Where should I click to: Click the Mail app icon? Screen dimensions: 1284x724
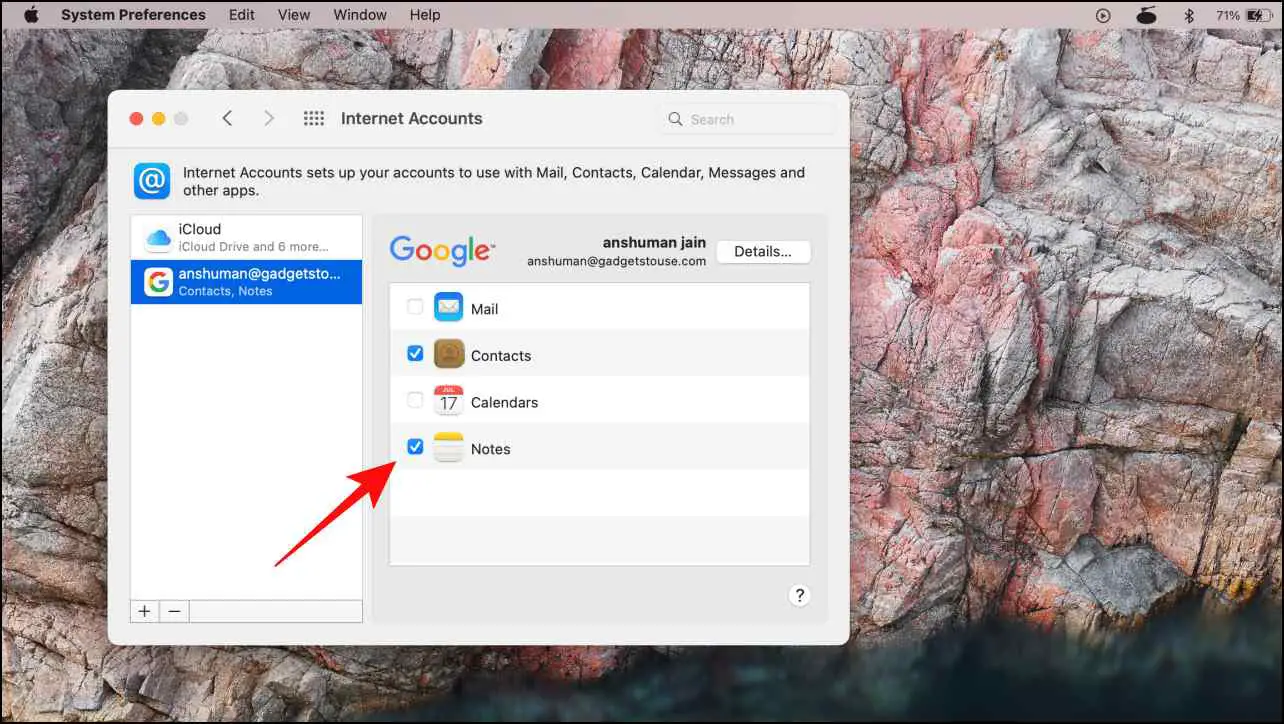(x=448, y=307)
